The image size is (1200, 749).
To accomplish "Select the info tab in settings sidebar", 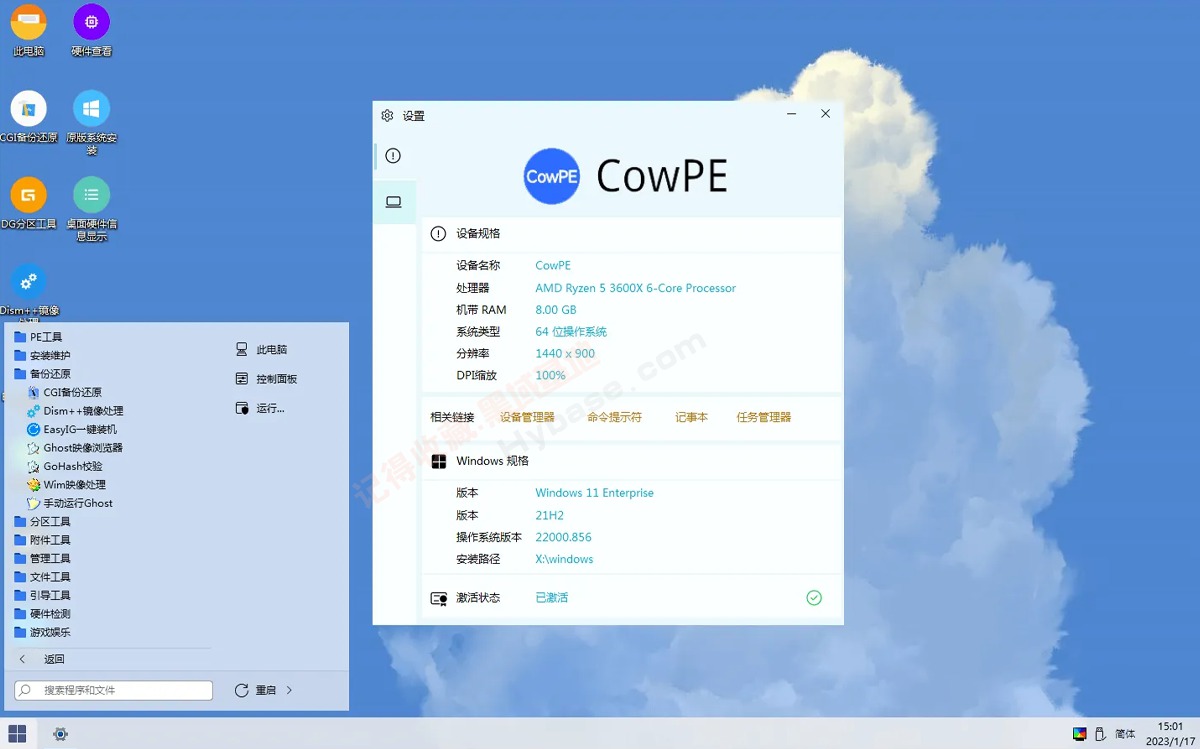I will tap(393, 156).
